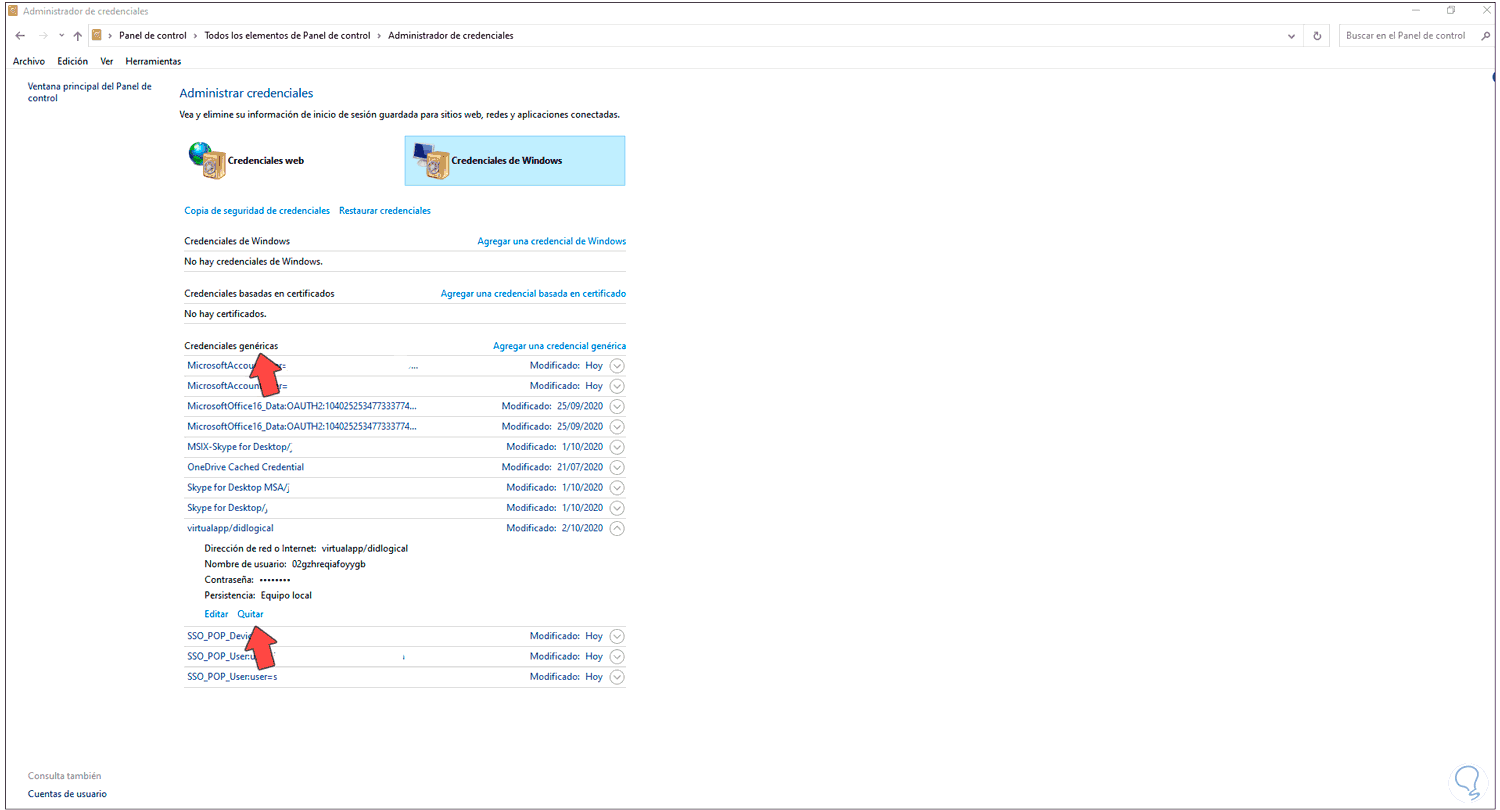The height and width of the screenshot is (810, 1500).
Task: Expand the SSO_POP_Device credential chevron
Action: (617, 636)
